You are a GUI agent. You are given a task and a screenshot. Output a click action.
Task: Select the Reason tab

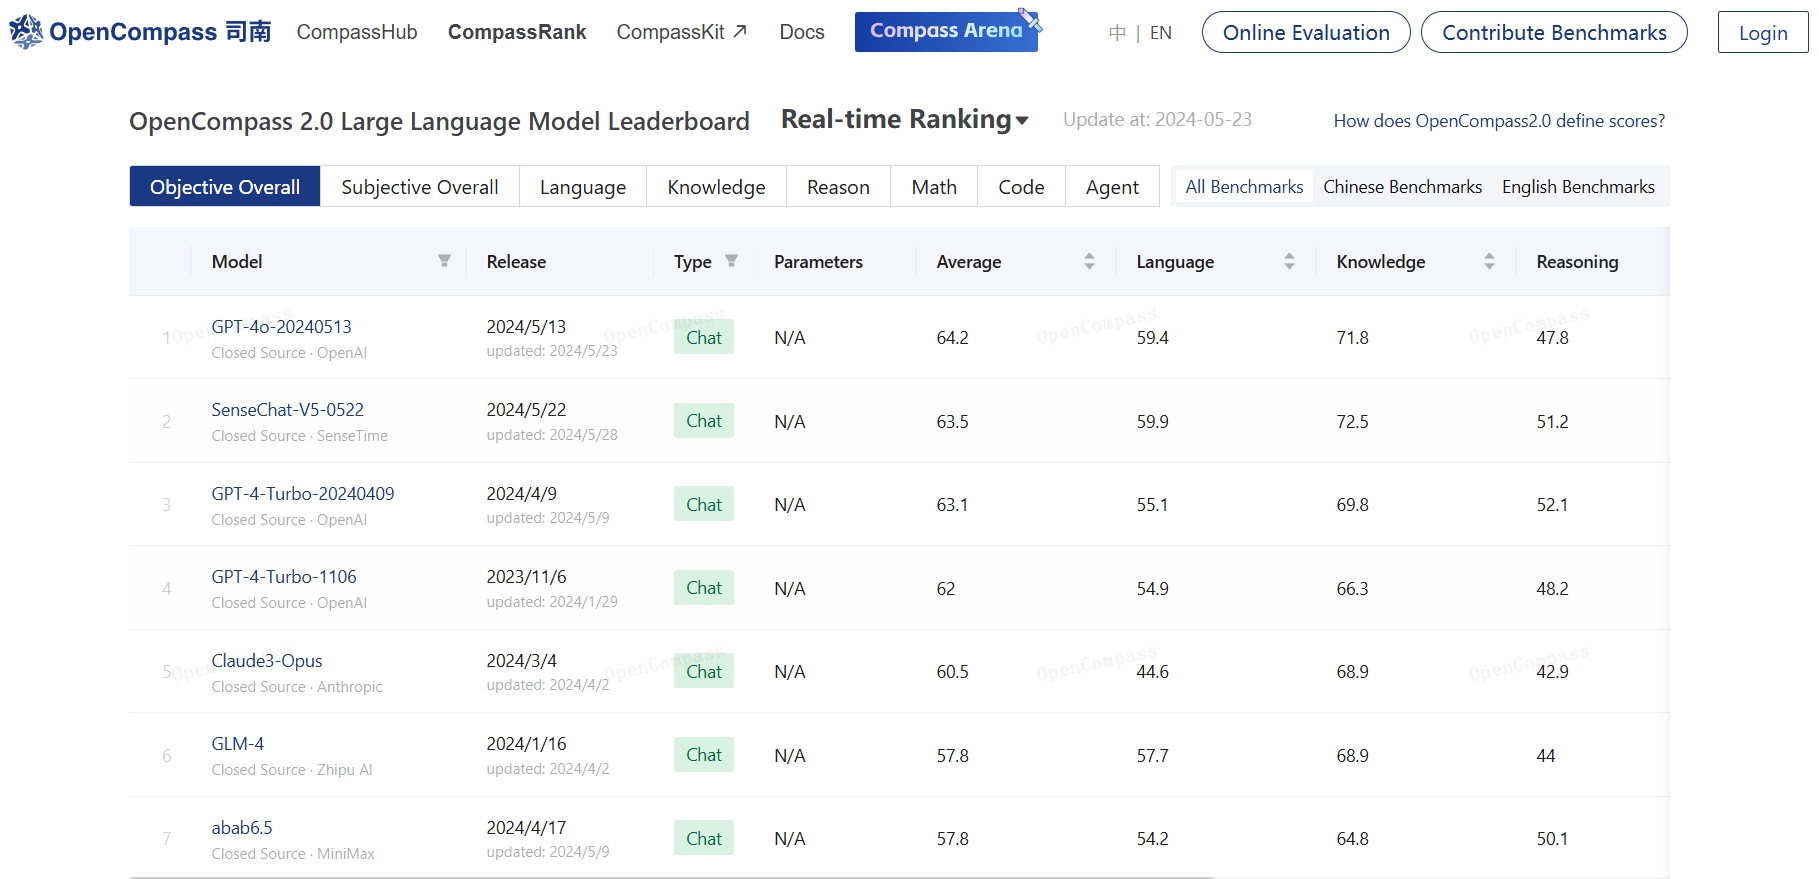pos(838,187)
